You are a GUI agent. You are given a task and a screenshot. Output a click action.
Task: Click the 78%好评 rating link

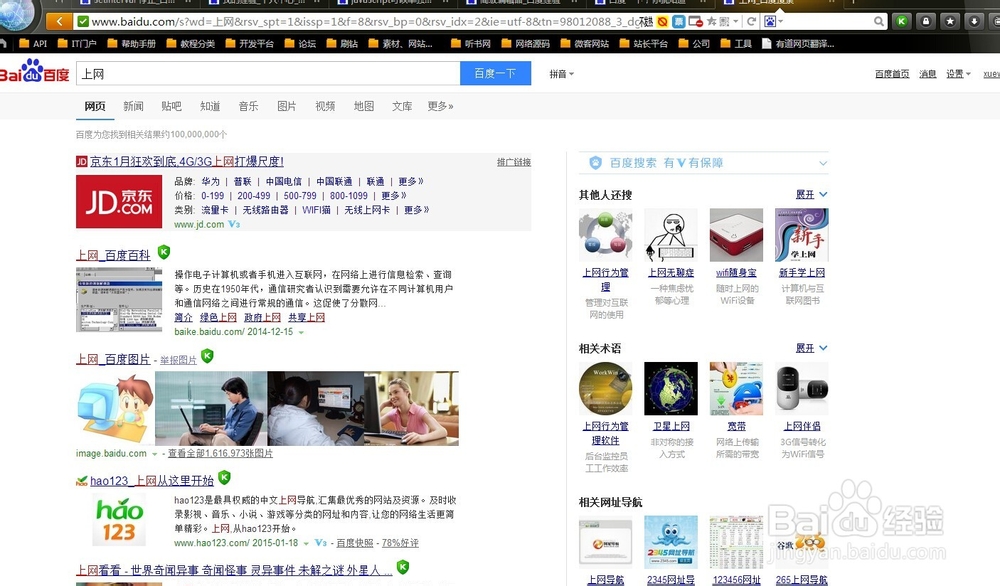pyautogui.click(x=400, y=543)
